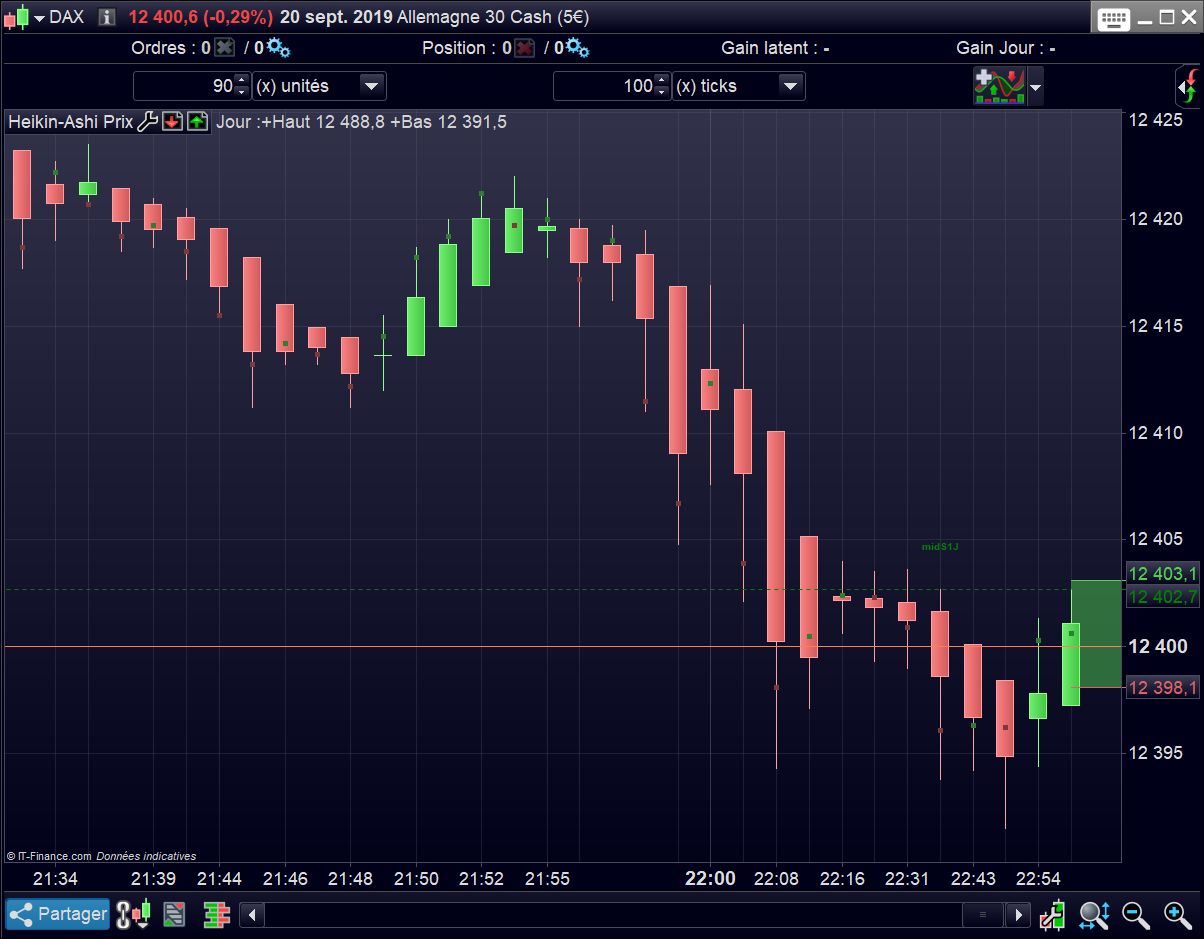Click the 12 395 price axis label
The image size is (1204, 939).
tap(1156, 753)
